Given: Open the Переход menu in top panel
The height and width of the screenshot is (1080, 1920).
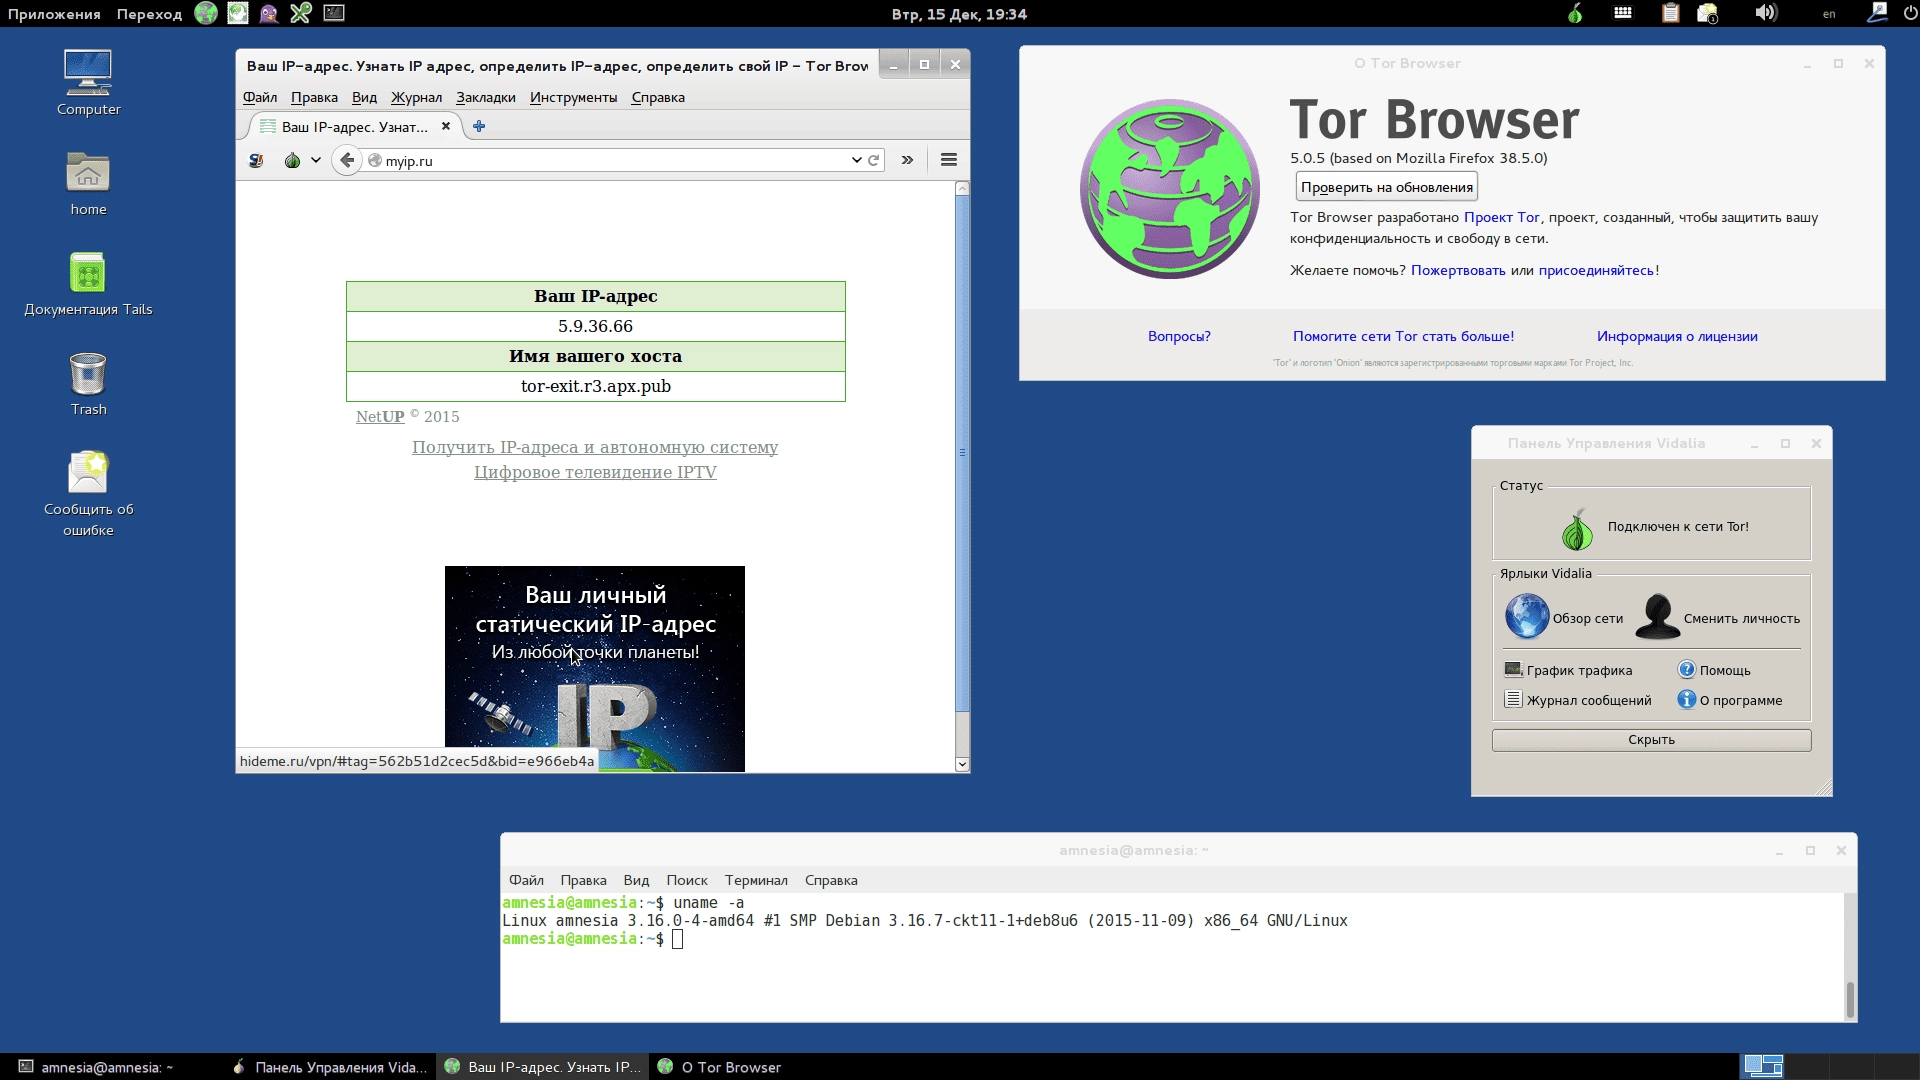Looking at the screenshot, I should click(149, 14).
